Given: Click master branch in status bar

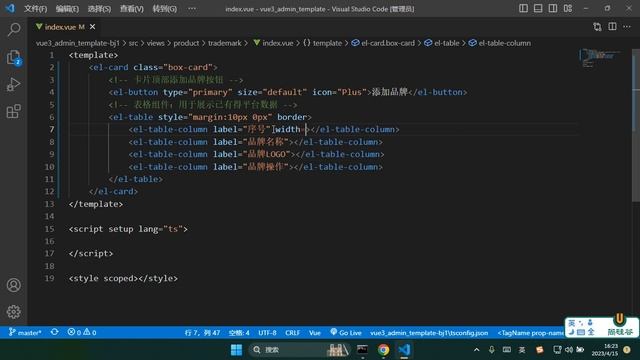Looking at the screenshot, I should tap(25, 333).
